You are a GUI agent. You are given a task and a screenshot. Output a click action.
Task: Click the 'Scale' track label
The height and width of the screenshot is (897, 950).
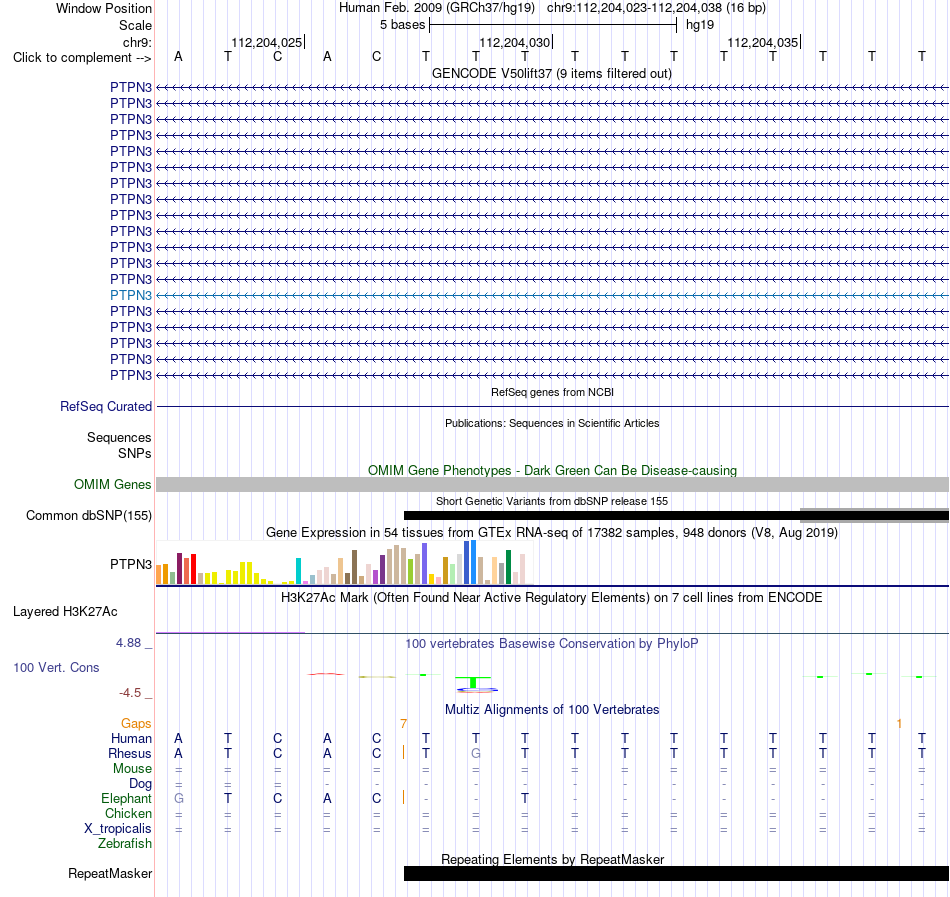point(135,25)
